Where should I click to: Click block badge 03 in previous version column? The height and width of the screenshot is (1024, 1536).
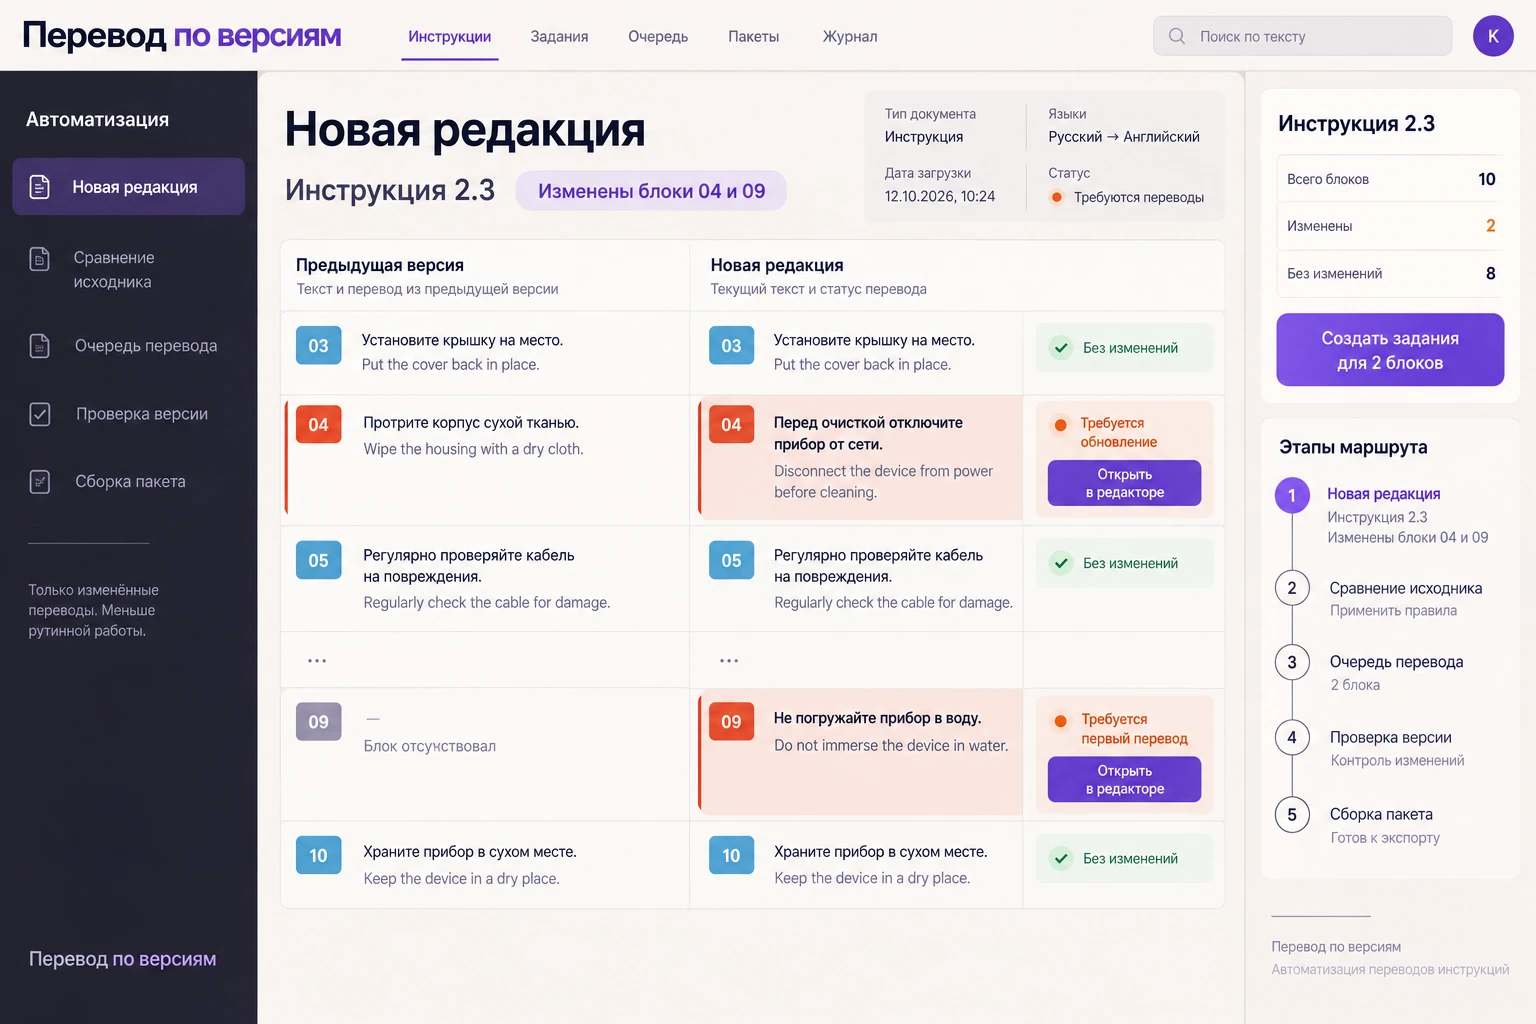[318, 345]
